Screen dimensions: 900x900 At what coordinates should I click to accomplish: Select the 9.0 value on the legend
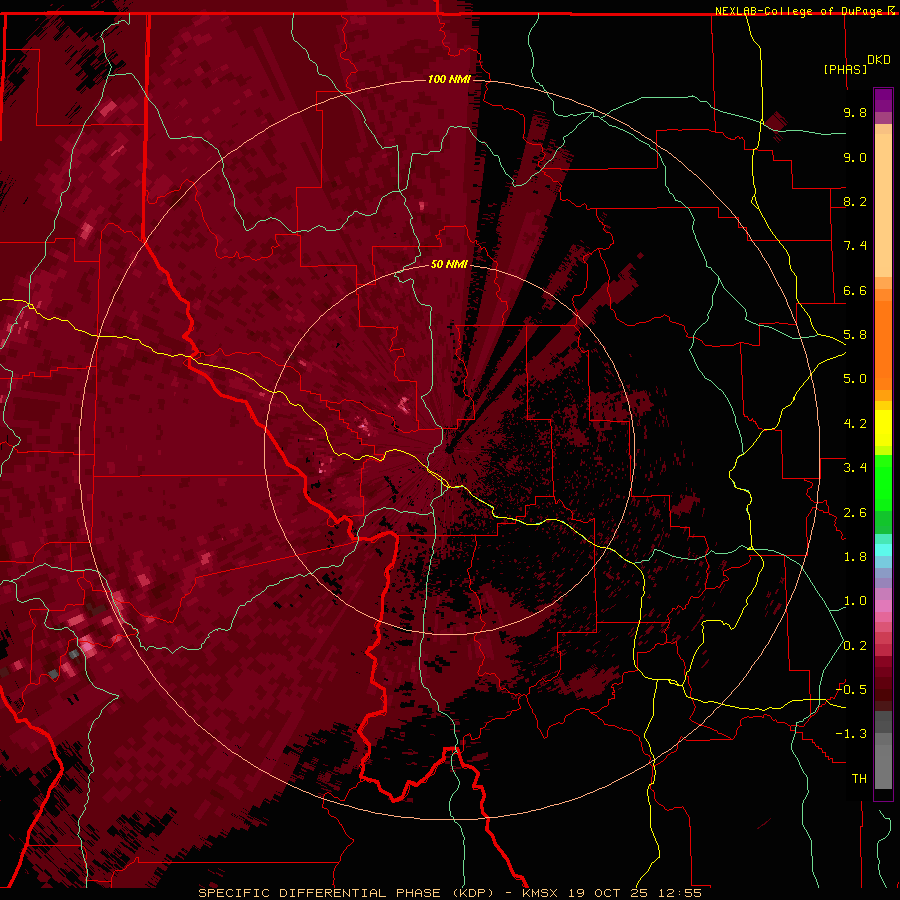point(855,157)
